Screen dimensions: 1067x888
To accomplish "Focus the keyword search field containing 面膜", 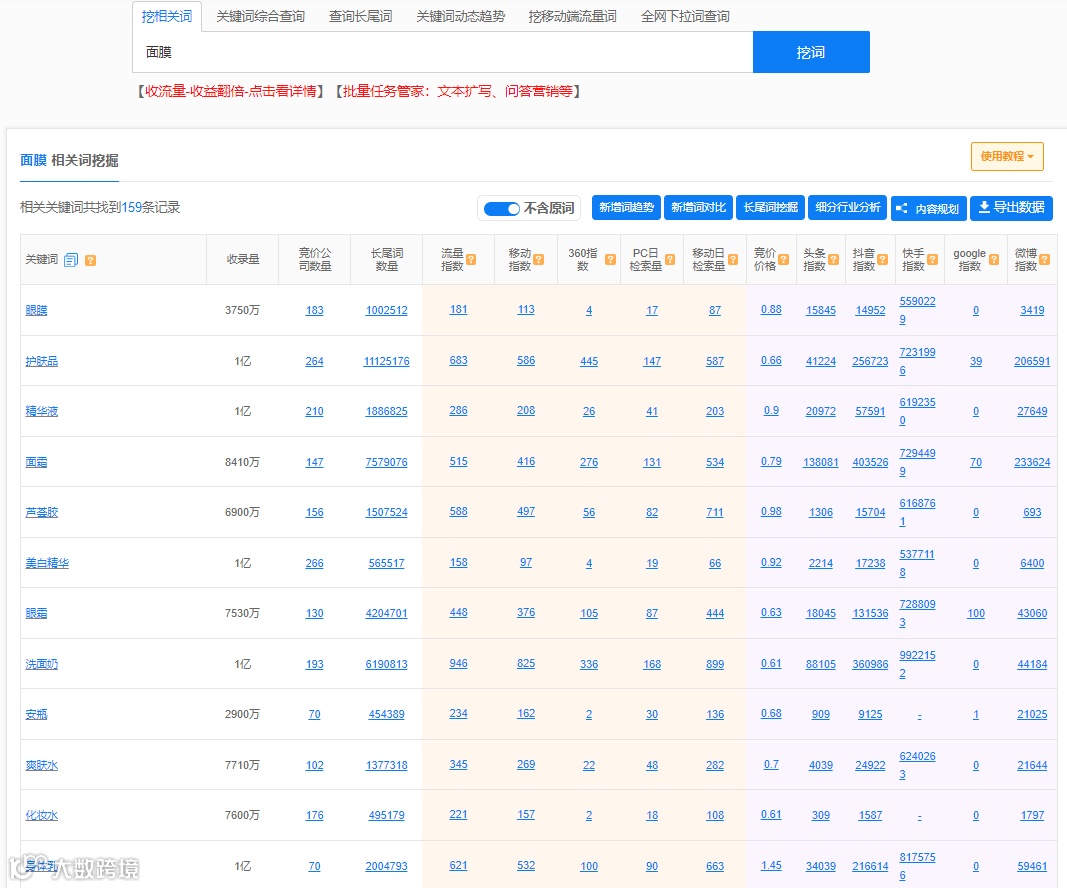I will (442, 52).
